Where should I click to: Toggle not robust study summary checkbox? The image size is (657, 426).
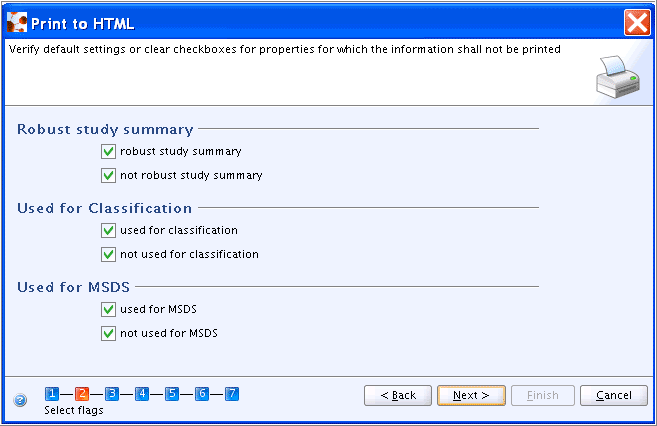pos(108,175)
